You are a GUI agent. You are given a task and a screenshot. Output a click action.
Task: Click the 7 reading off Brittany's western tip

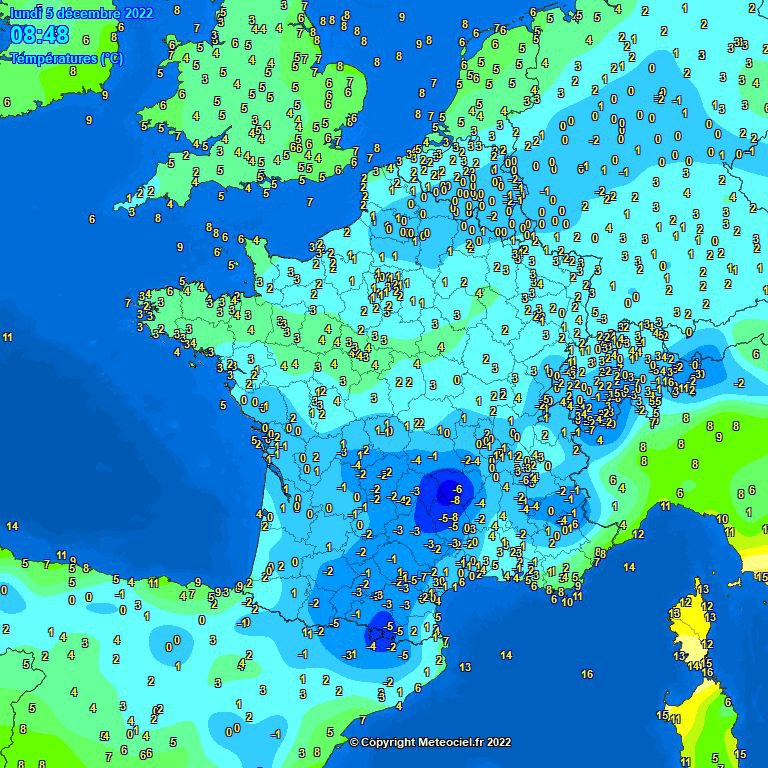(128, 300)
